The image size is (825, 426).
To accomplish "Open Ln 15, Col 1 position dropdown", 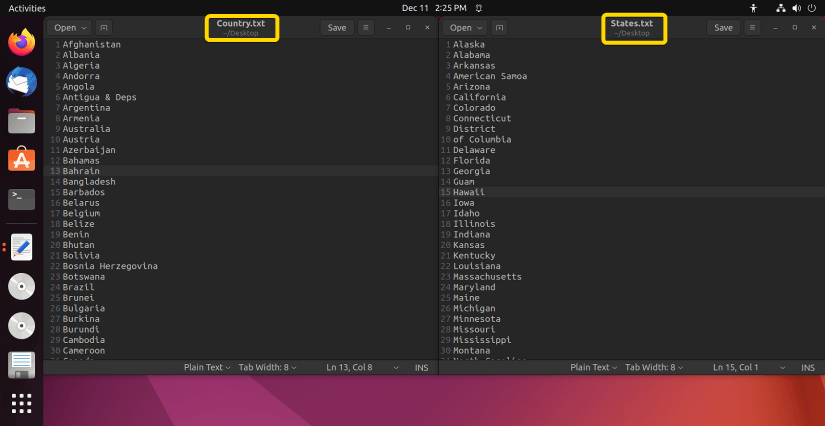I will (x=750, y=367).
